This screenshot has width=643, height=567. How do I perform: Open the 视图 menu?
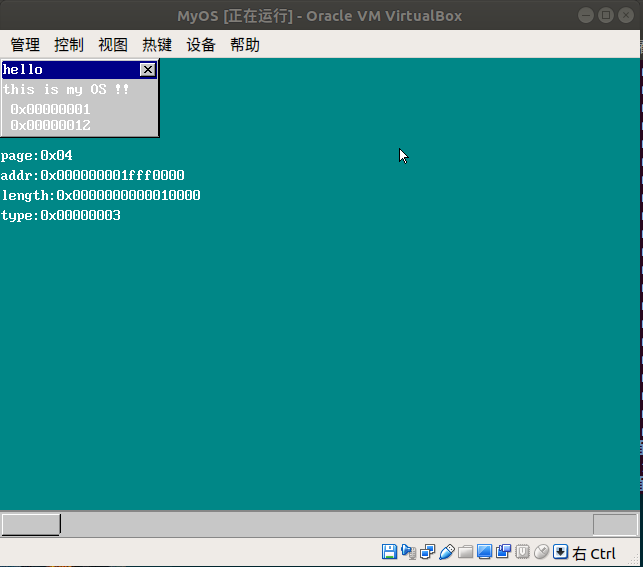(113, 45)
